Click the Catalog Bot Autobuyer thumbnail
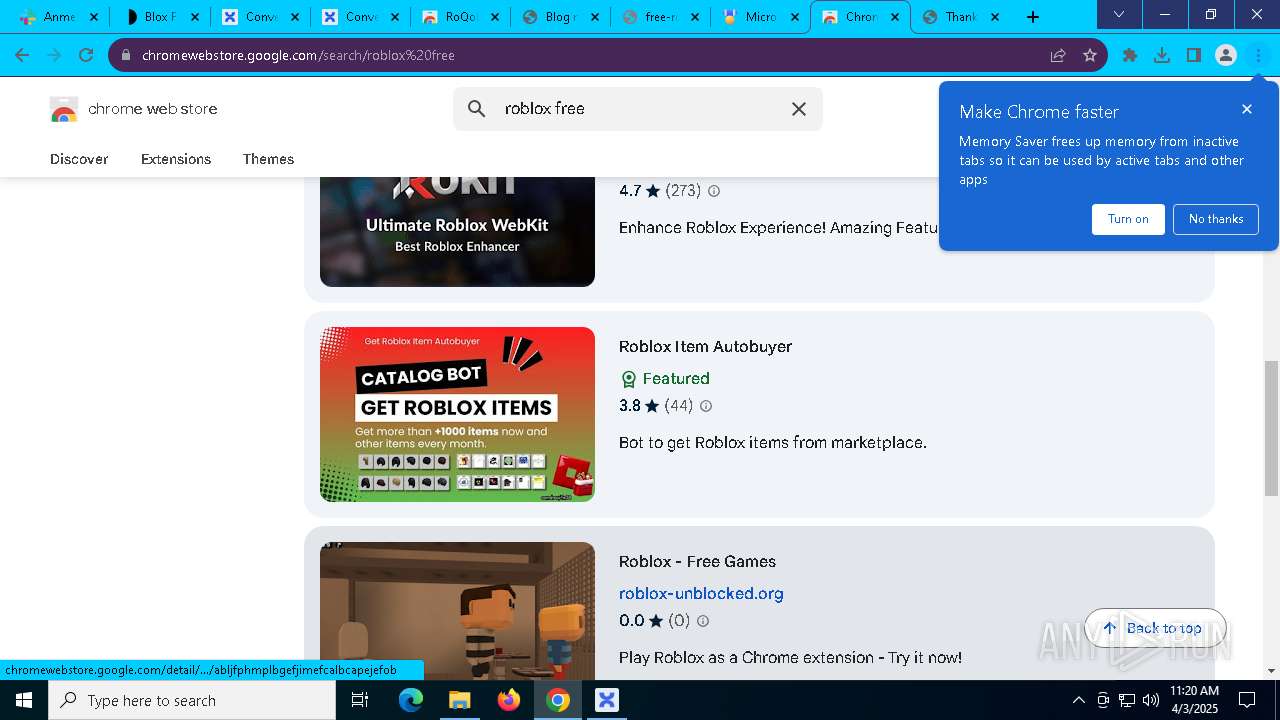 [x=457, y=414]
